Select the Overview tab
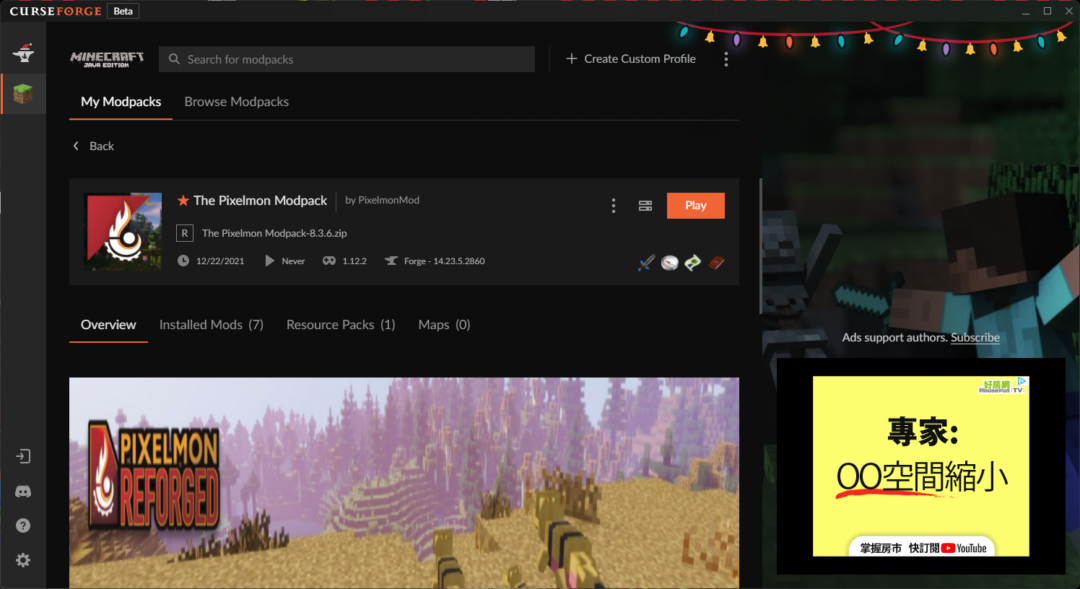1080x589 pixels. [x=108, y=324]
